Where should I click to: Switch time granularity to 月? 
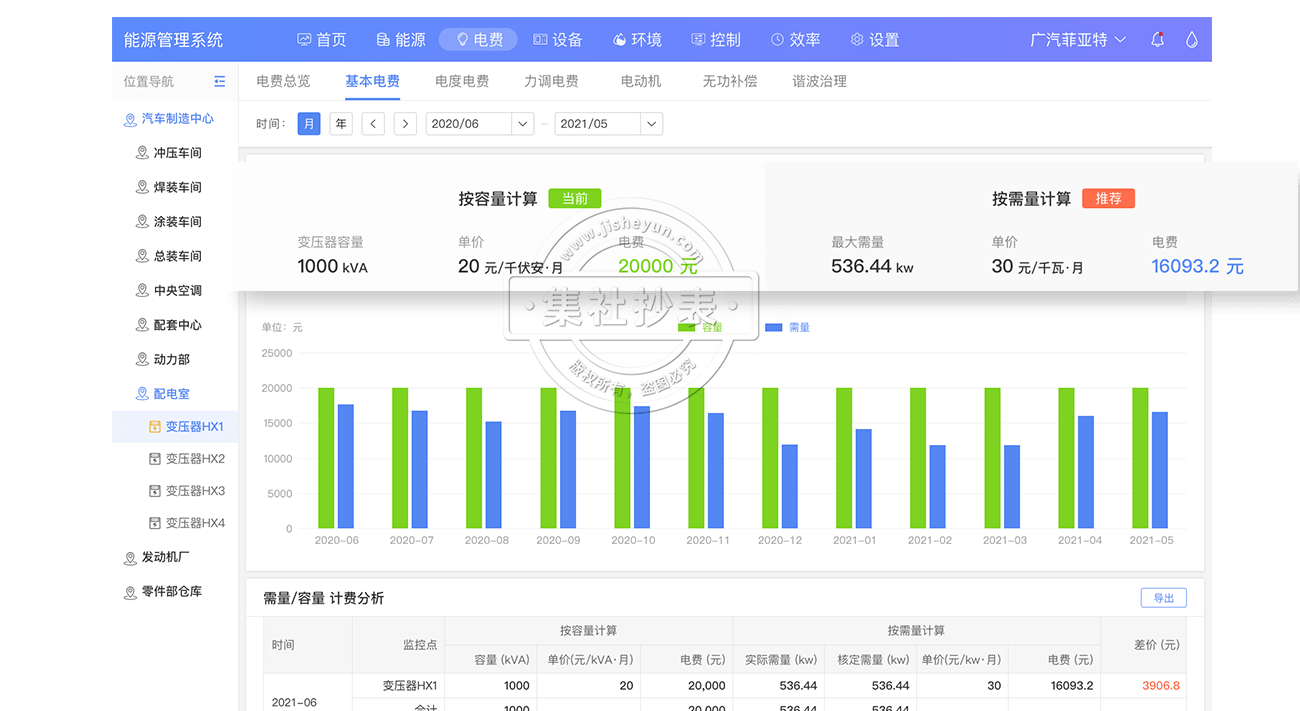tap(309, 124)
